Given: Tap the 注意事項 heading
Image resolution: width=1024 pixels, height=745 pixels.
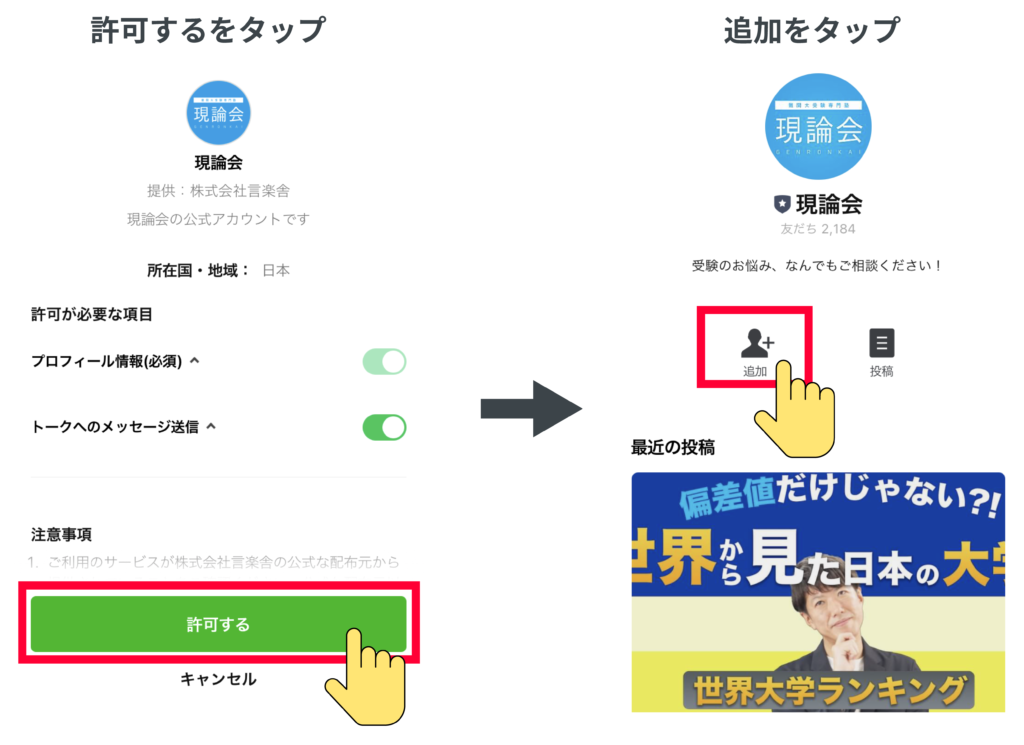Looking at the screenshot, I should pyautogui.click(x=61, y=535).
